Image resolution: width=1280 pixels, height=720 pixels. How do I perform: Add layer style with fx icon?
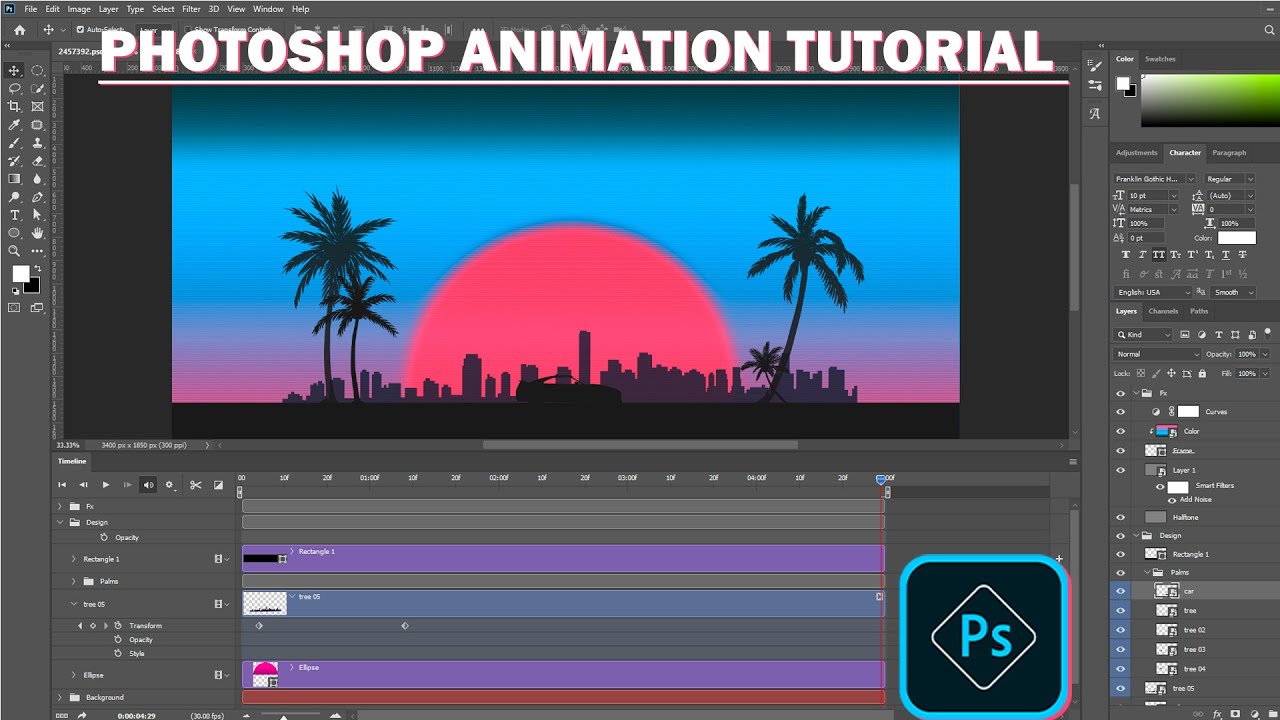tap(1217, 715)
